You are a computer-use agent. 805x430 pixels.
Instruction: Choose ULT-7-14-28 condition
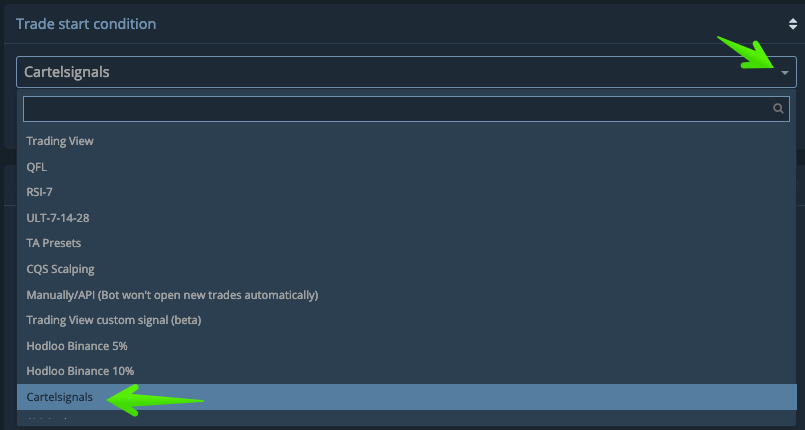pyautogui.click(x=406, y=218)
